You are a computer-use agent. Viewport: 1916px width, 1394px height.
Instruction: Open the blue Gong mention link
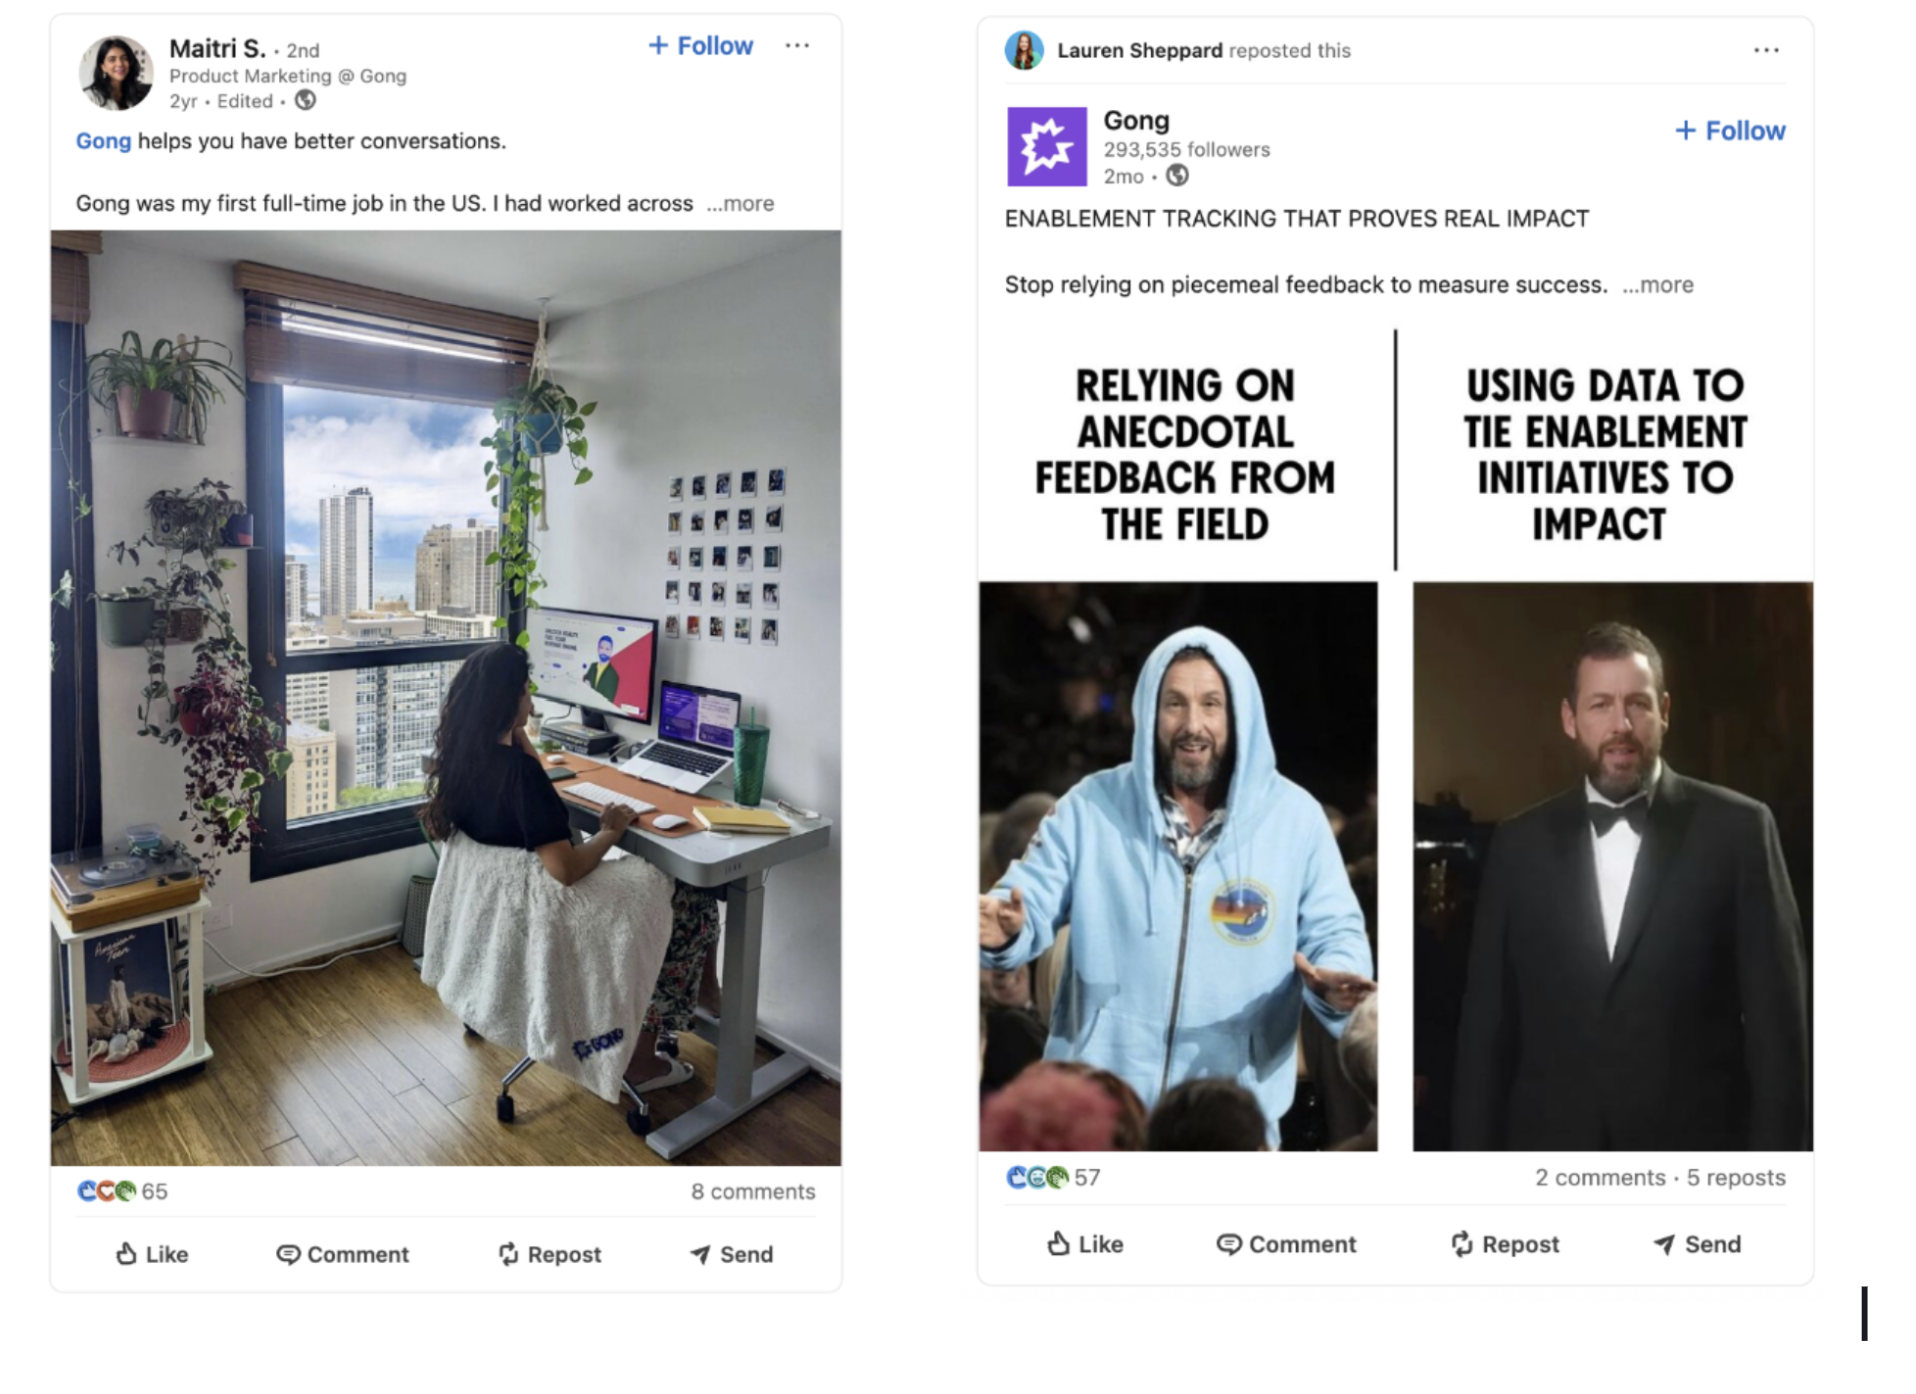pos(103,141)
